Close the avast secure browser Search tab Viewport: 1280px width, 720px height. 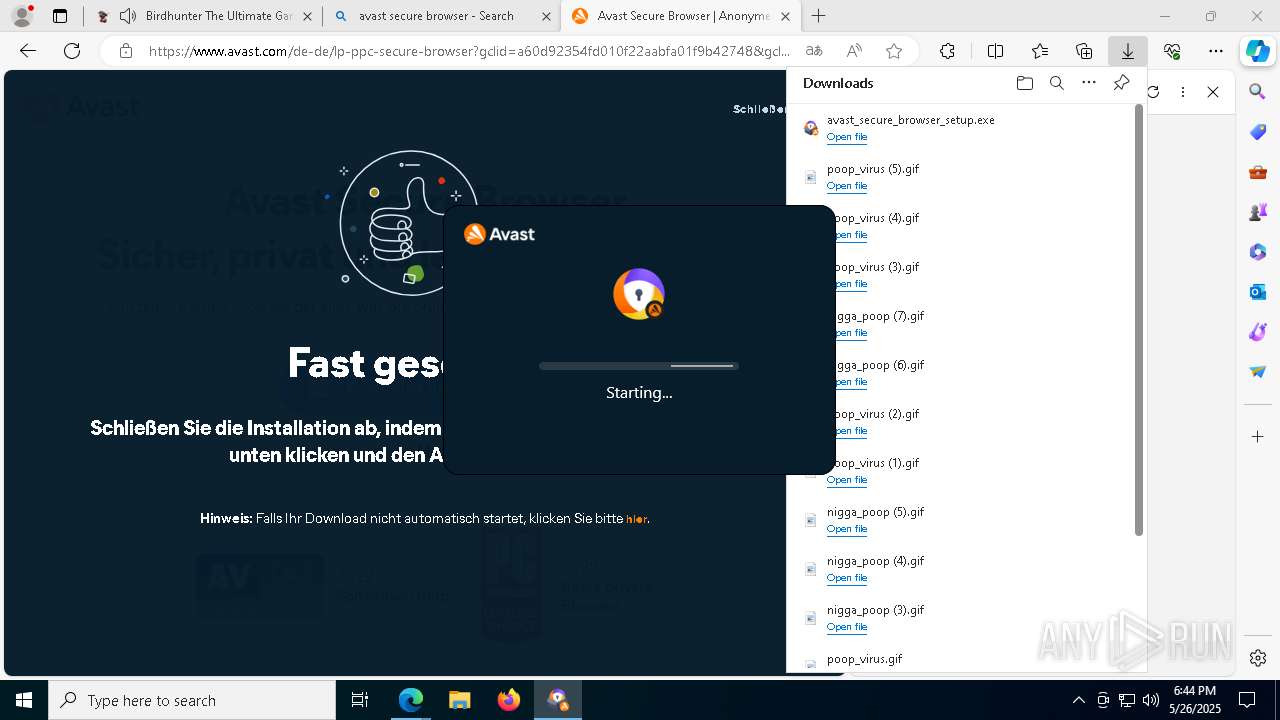pyautogui.click(x=546, y=16)
